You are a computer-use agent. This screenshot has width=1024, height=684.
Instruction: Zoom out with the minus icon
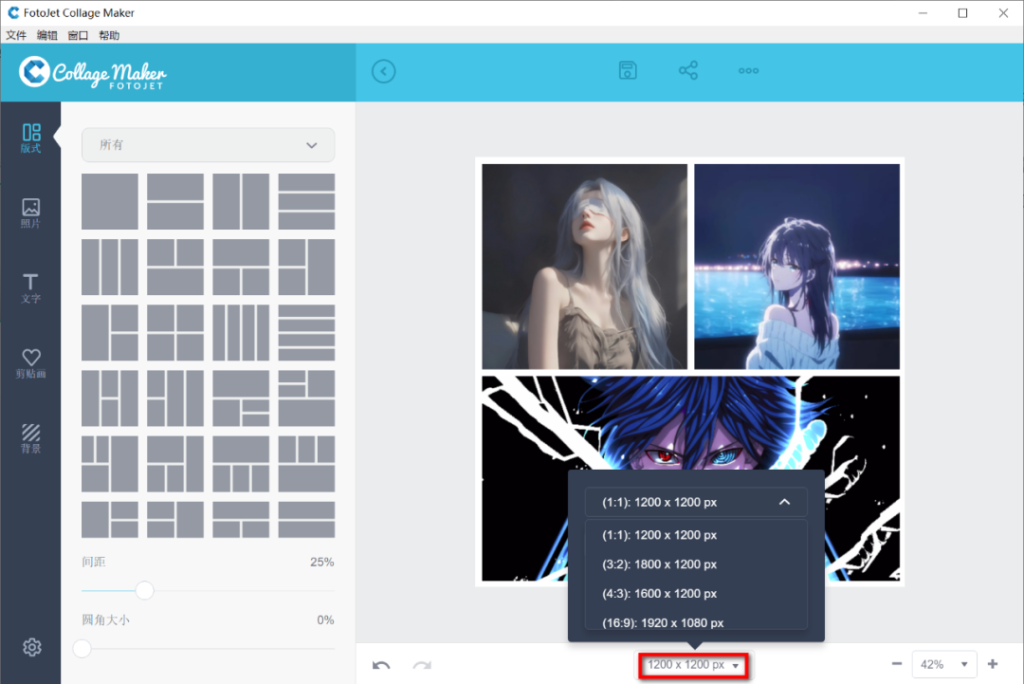tap(897, 664)
